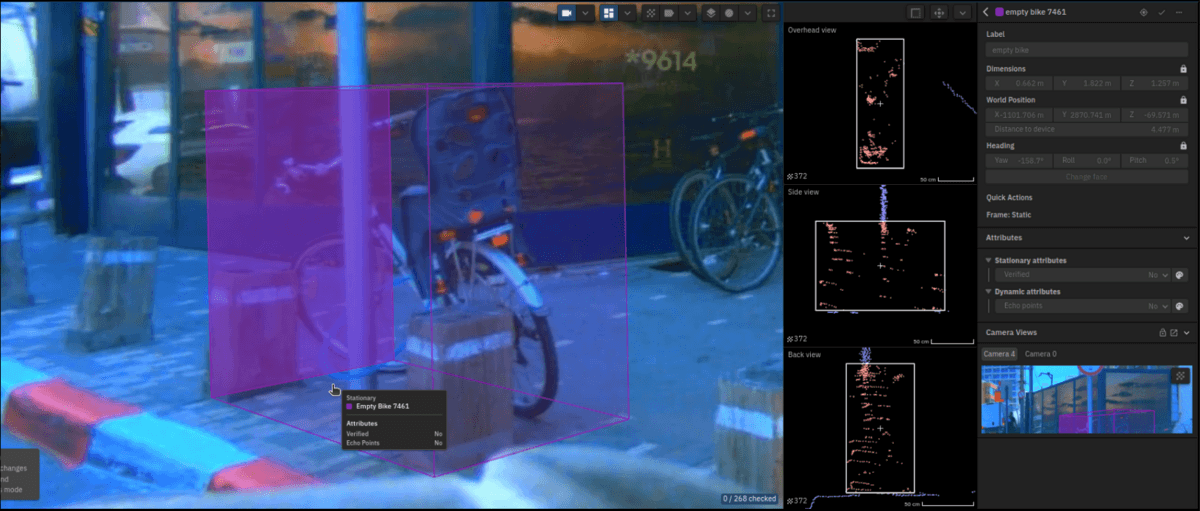The height and width of the screenshot is (511, 1200).
Task: Click the World Position Z field -69.571 m
Action: (1153, 115)
